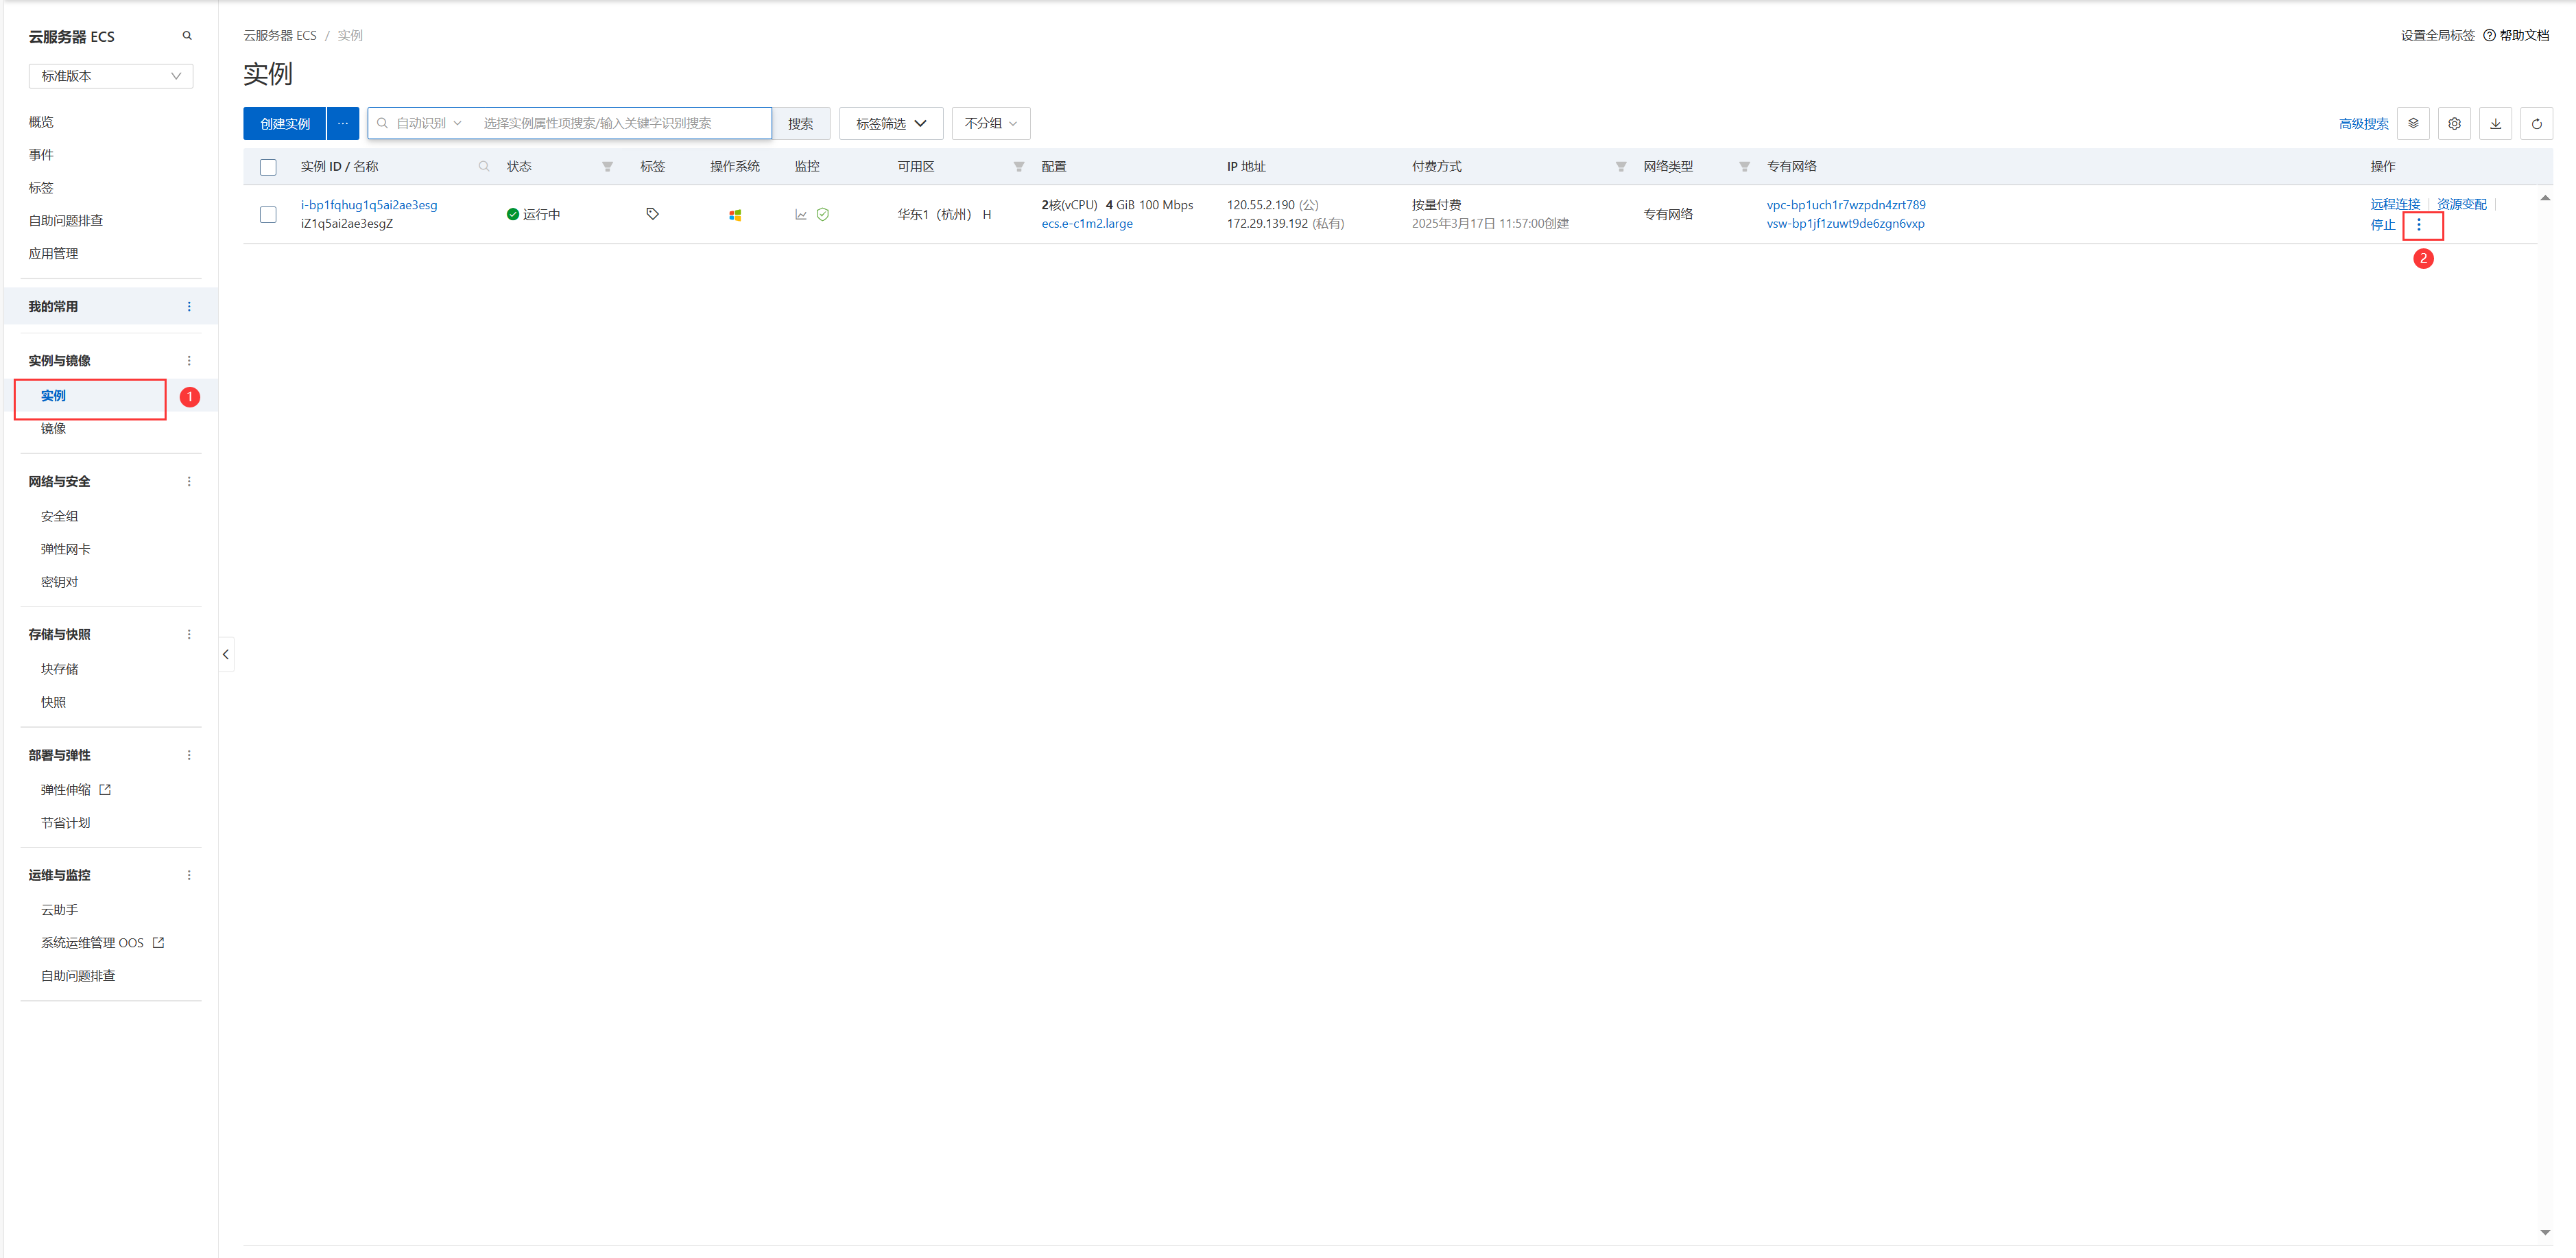The image size is (2576, 1258).
Task: Open the 不分组 grouping dropdown
Action: click(x=990, y=124)
